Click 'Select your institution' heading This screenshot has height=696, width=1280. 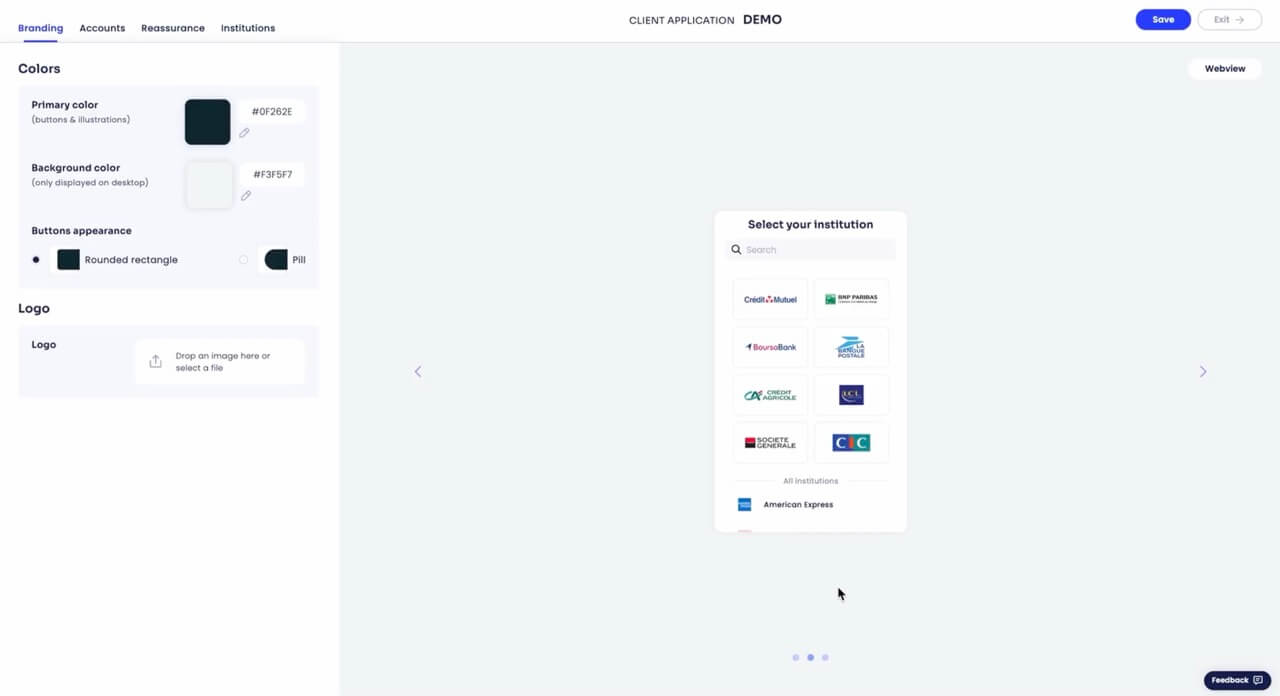click(x=811, y=225)
